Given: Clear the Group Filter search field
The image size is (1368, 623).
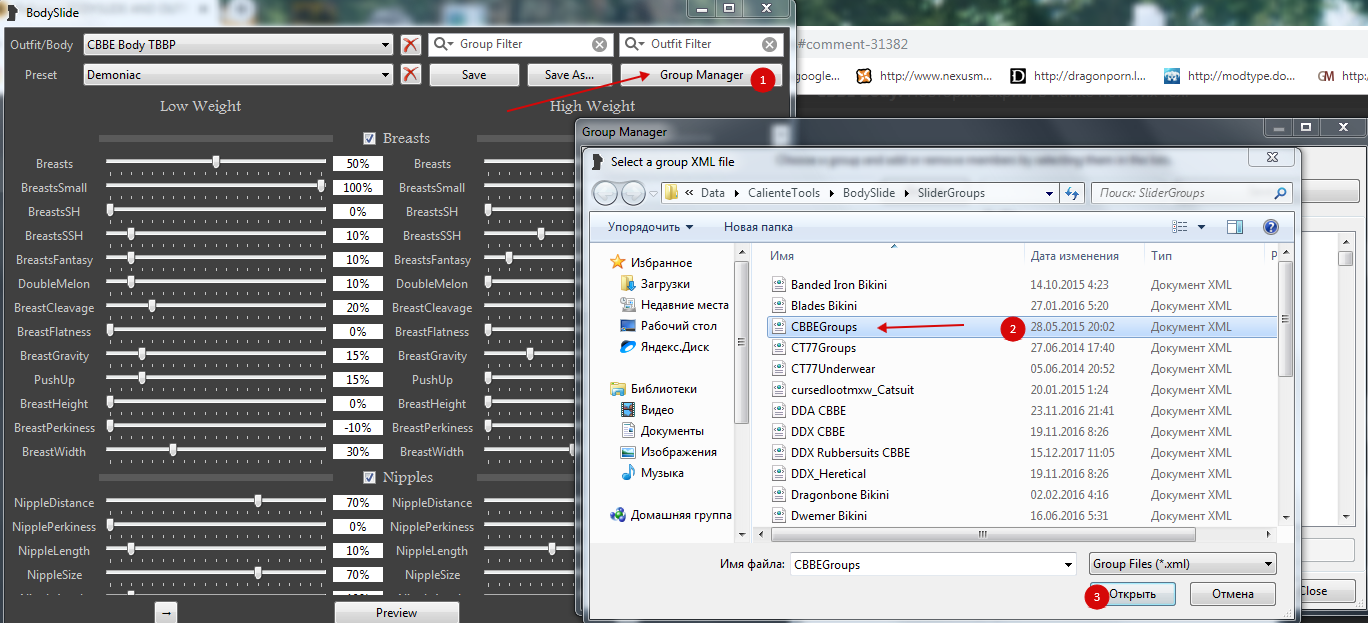Looking at the screenshot, I should pyautogui.click(x=599, y=45).
